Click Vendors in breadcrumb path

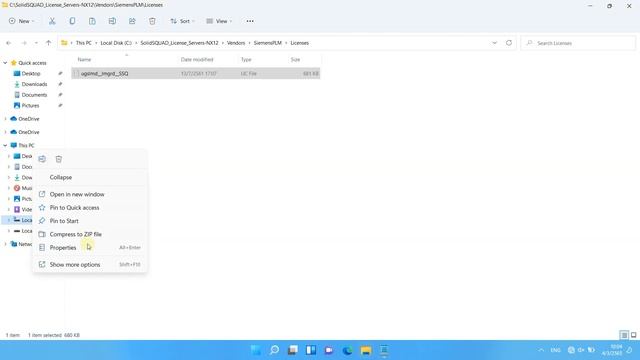[x=236, y=43]
